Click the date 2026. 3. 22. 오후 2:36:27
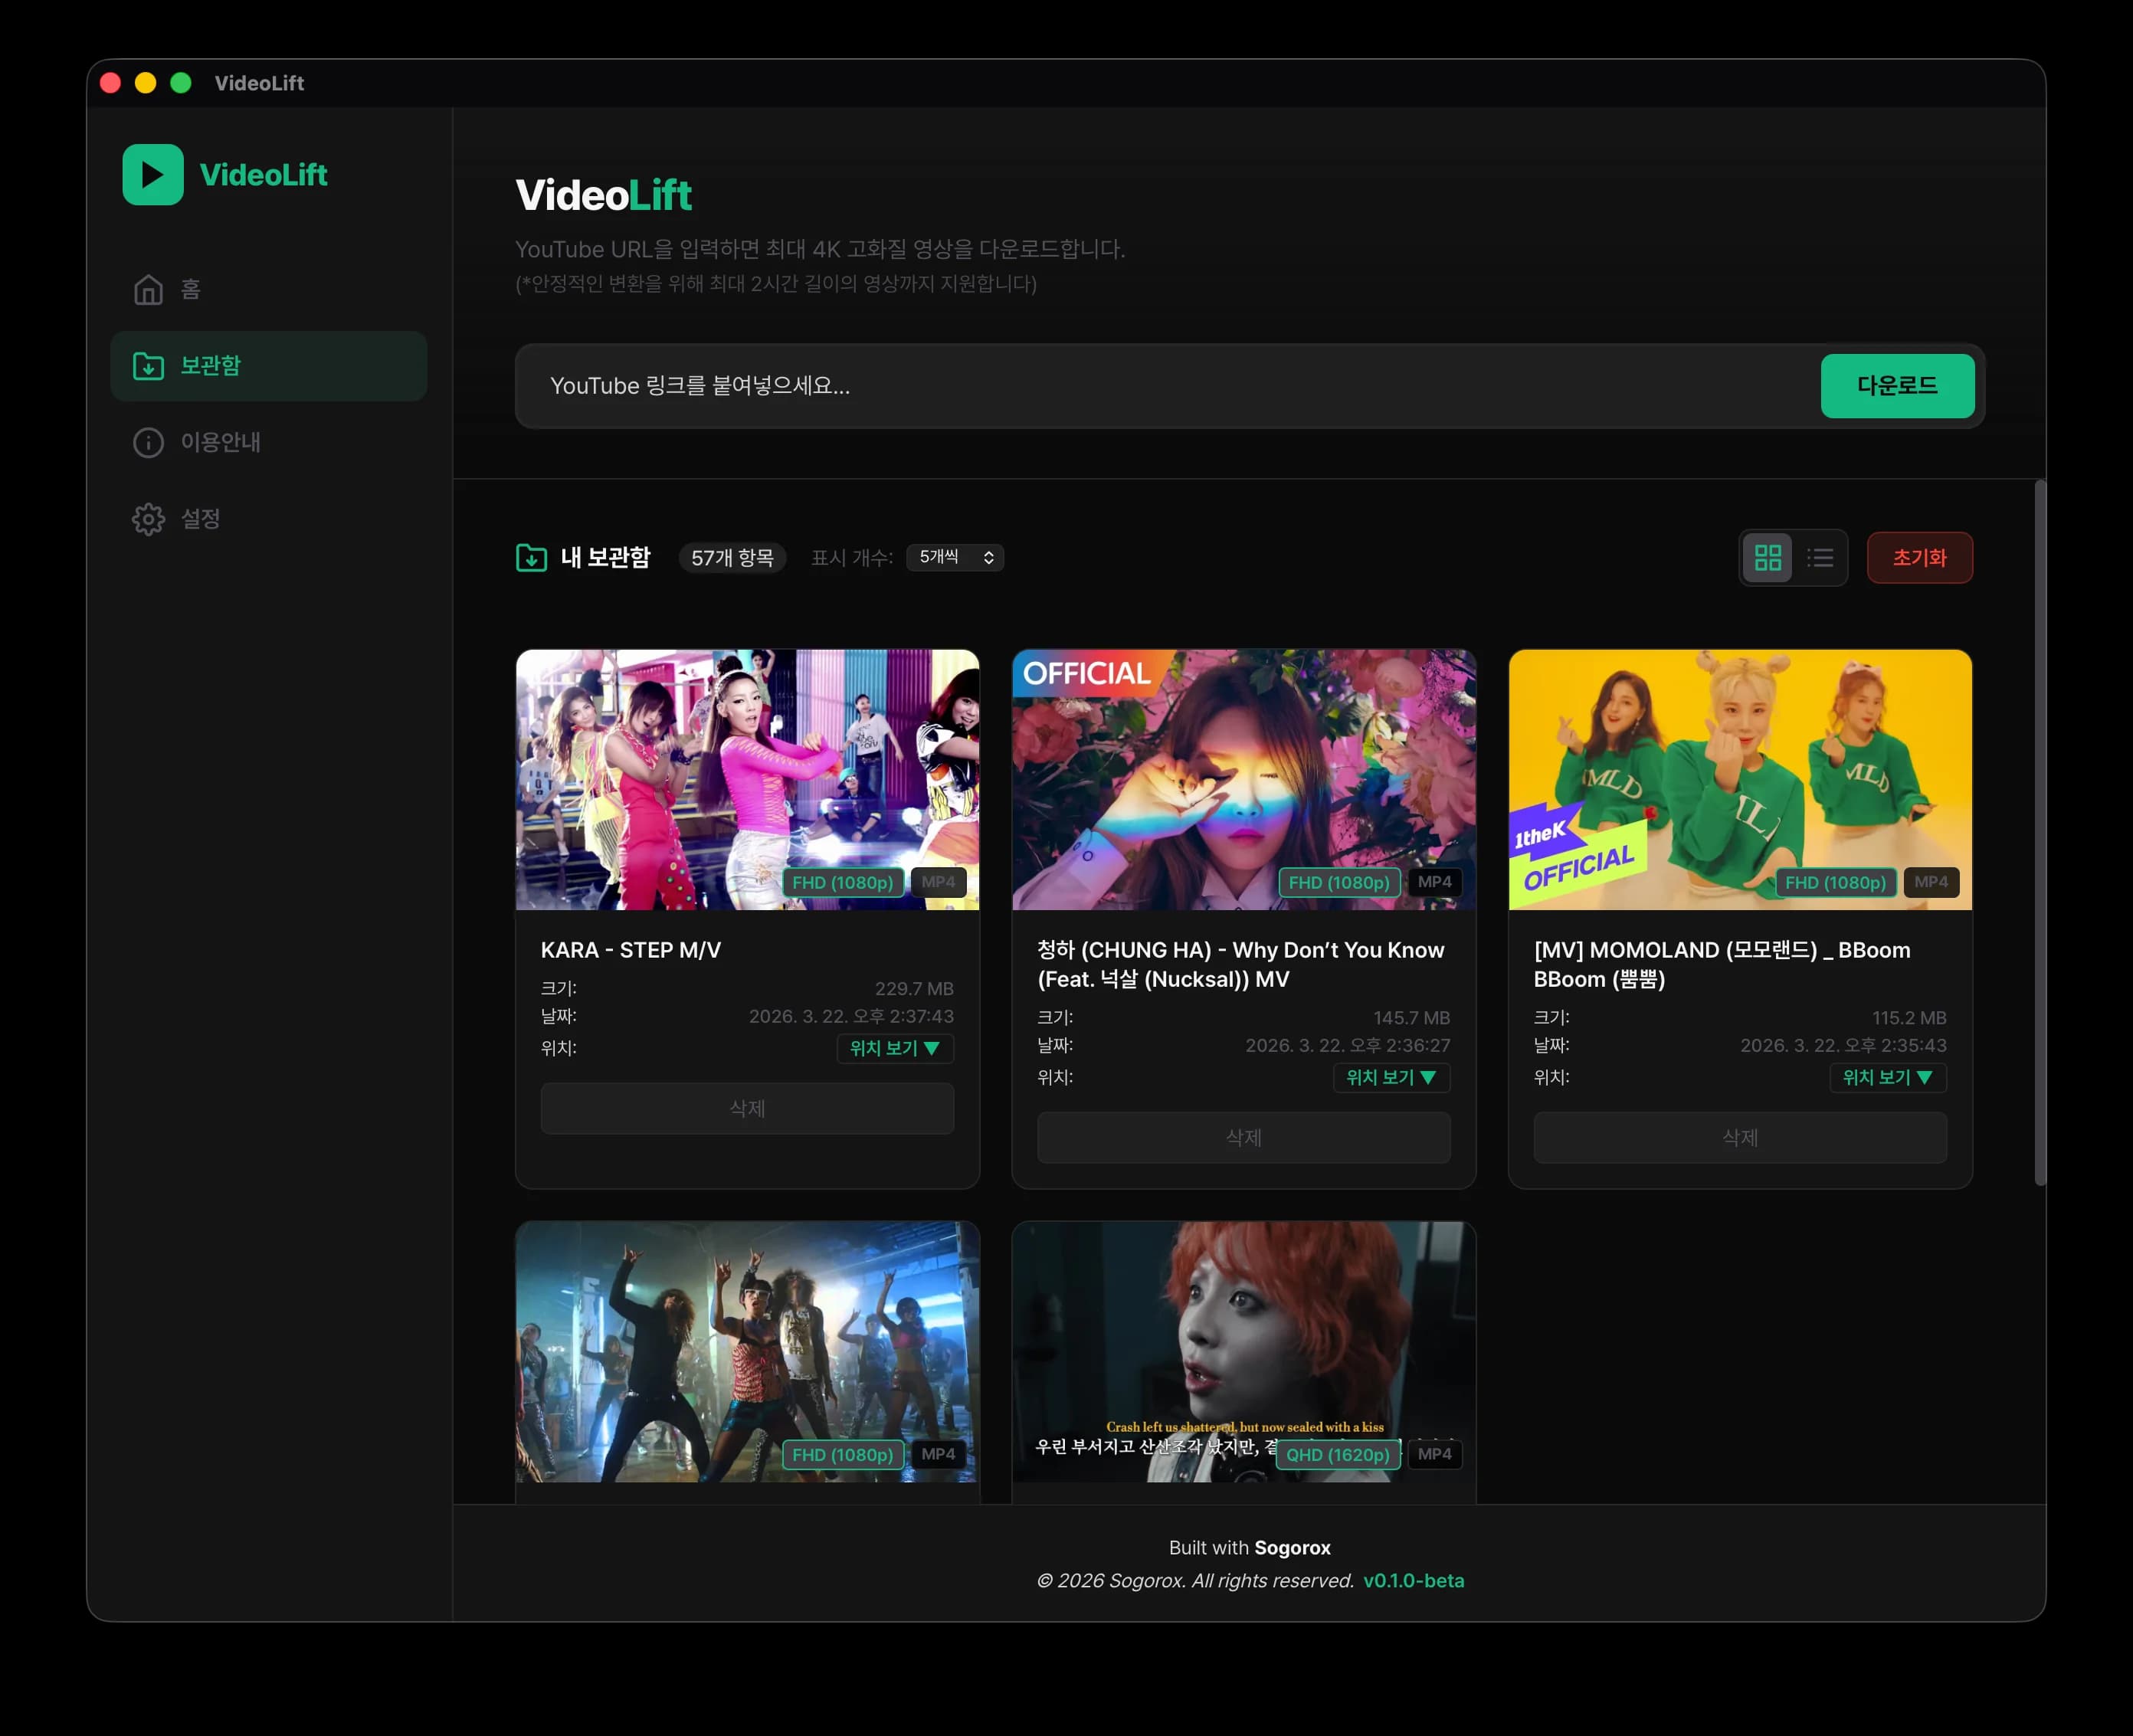Image resolution: width=2133 pixels, height=1736 pixels. click(x=1347, y=1045)
